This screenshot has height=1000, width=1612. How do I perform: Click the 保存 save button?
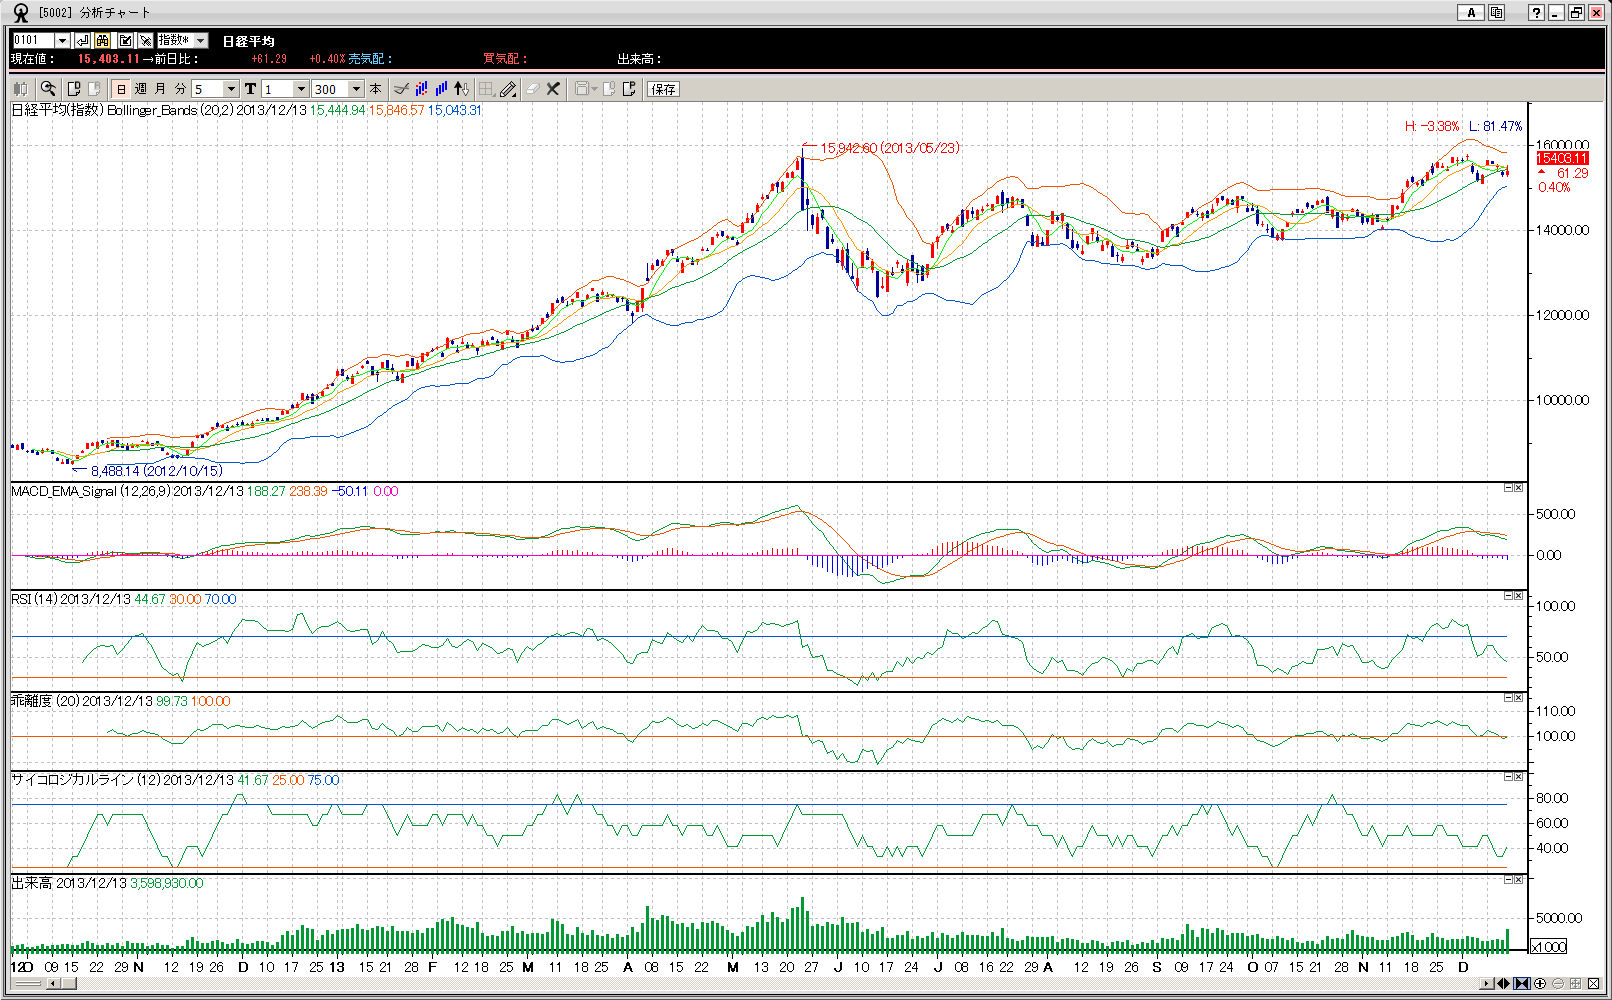tap(663, 89)
